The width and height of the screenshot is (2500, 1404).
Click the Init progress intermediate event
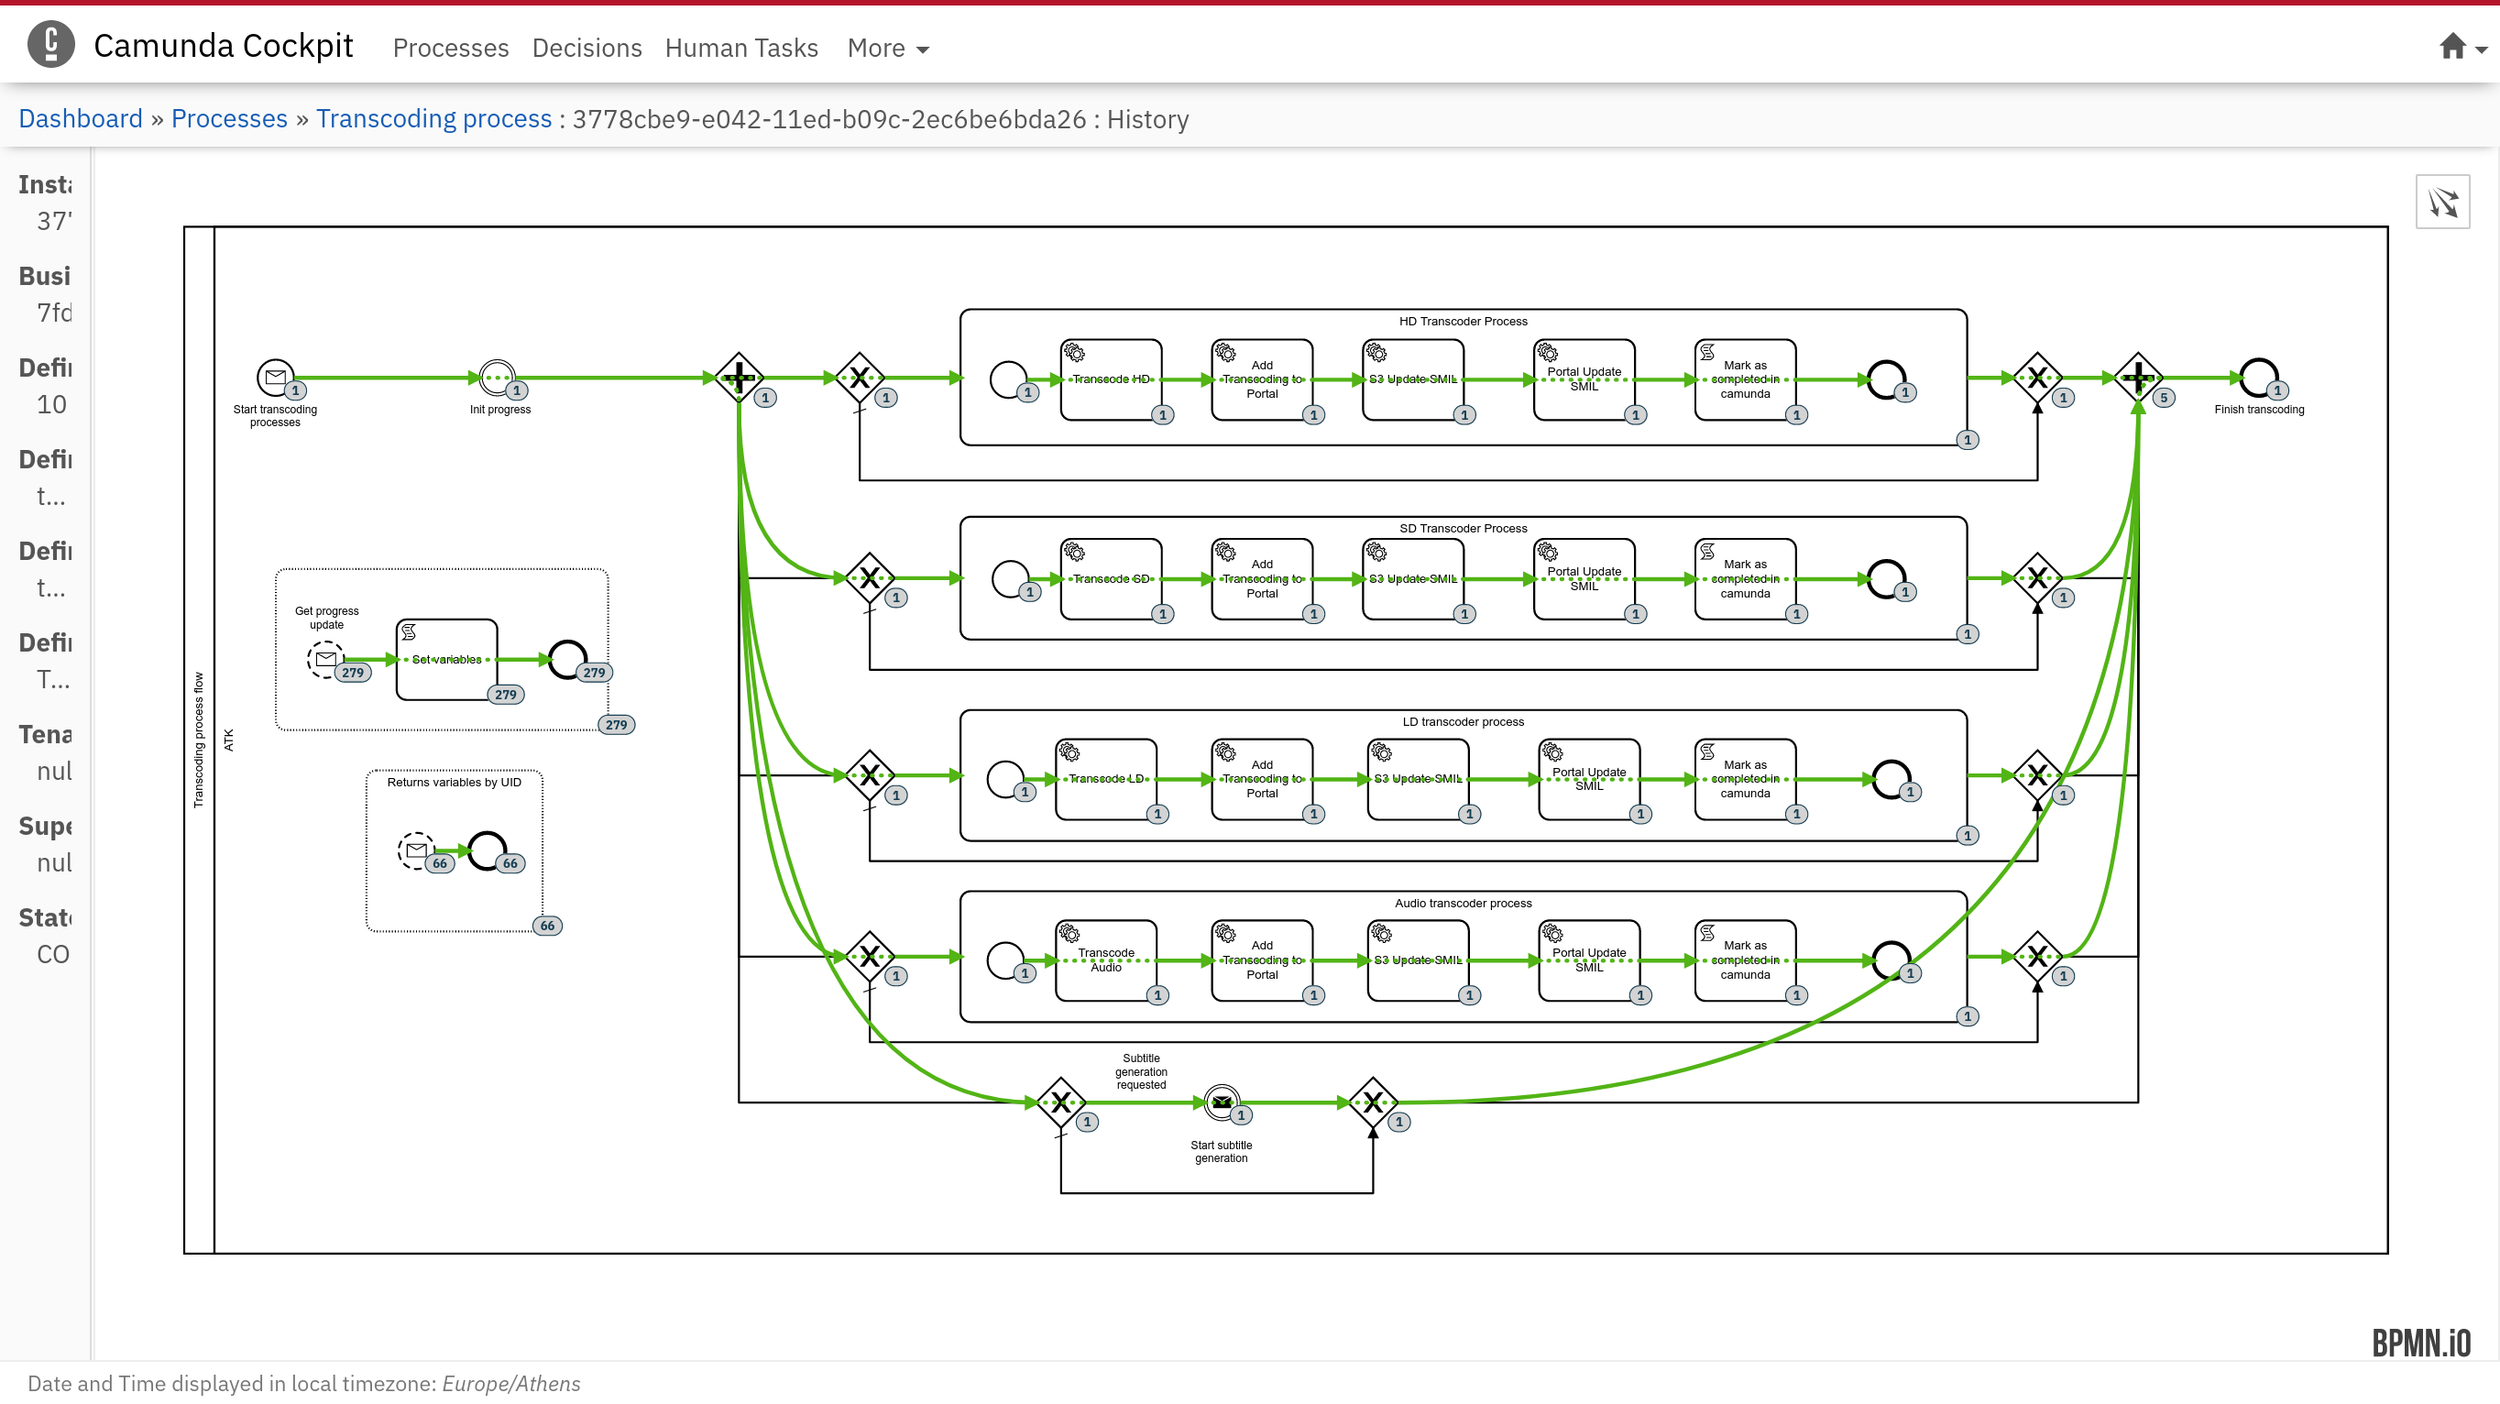coord(496,377)
